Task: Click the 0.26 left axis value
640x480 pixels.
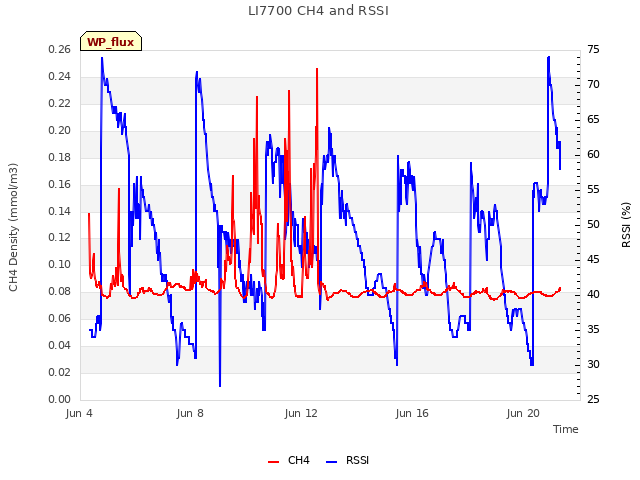Action: (x=60, y=49)
